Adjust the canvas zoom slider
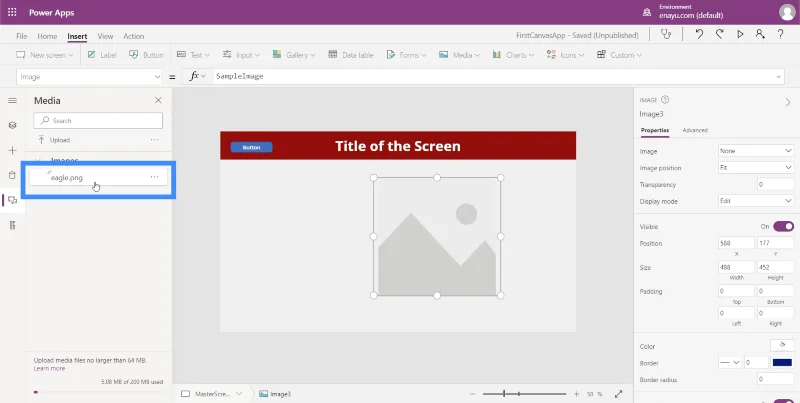Viewport: 800px width, 403px height. pyautogui.click(x=524, y=394)
